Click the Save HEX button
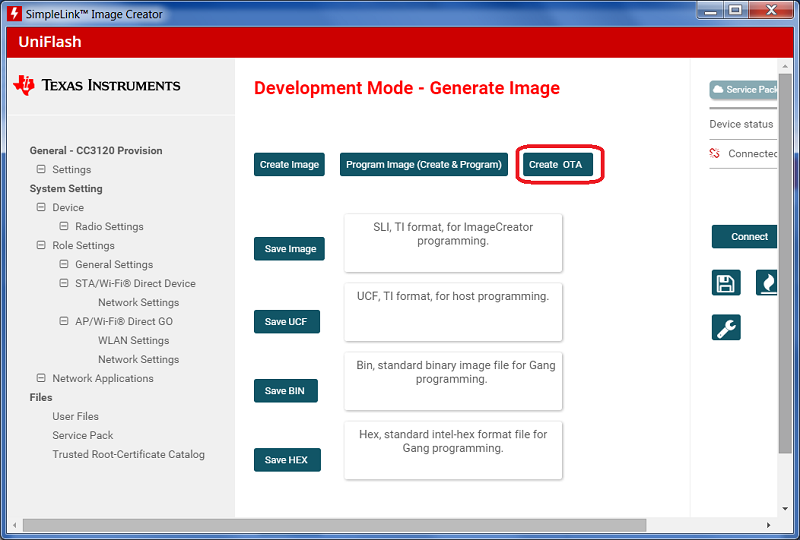Image resolution: width=800 pixels, height=540 pixels. click(286, 460)
